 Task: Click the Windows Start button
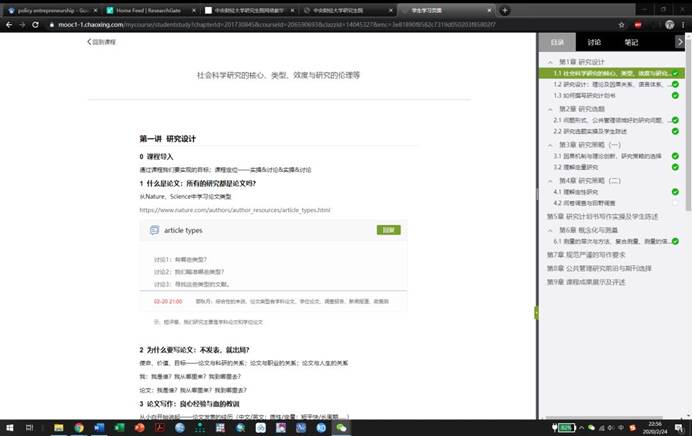(x=9, y=427)
